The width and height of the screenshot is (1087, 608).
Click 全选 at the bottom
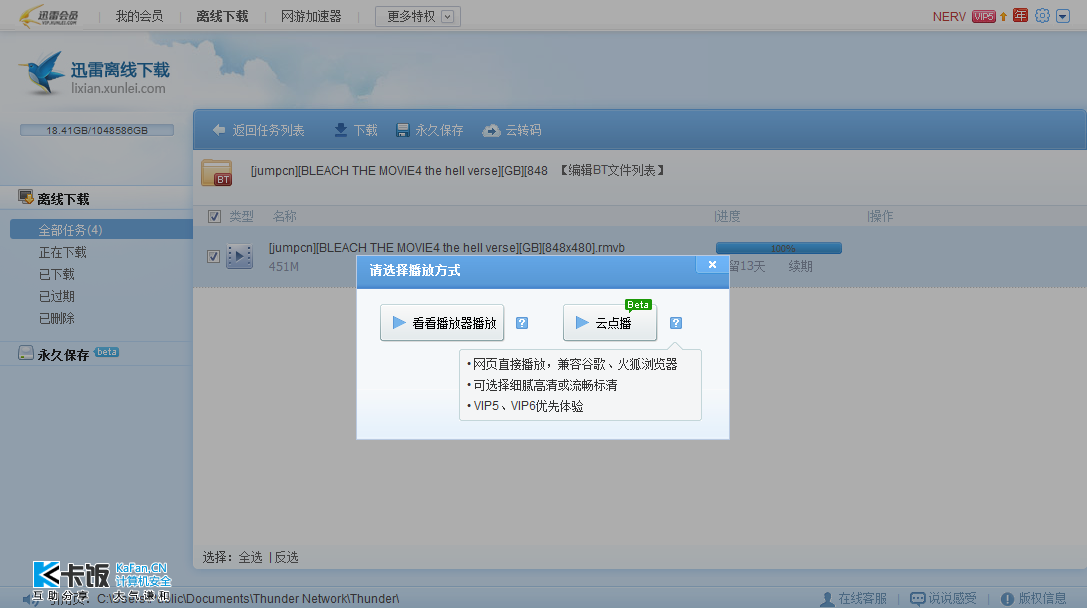250,557
